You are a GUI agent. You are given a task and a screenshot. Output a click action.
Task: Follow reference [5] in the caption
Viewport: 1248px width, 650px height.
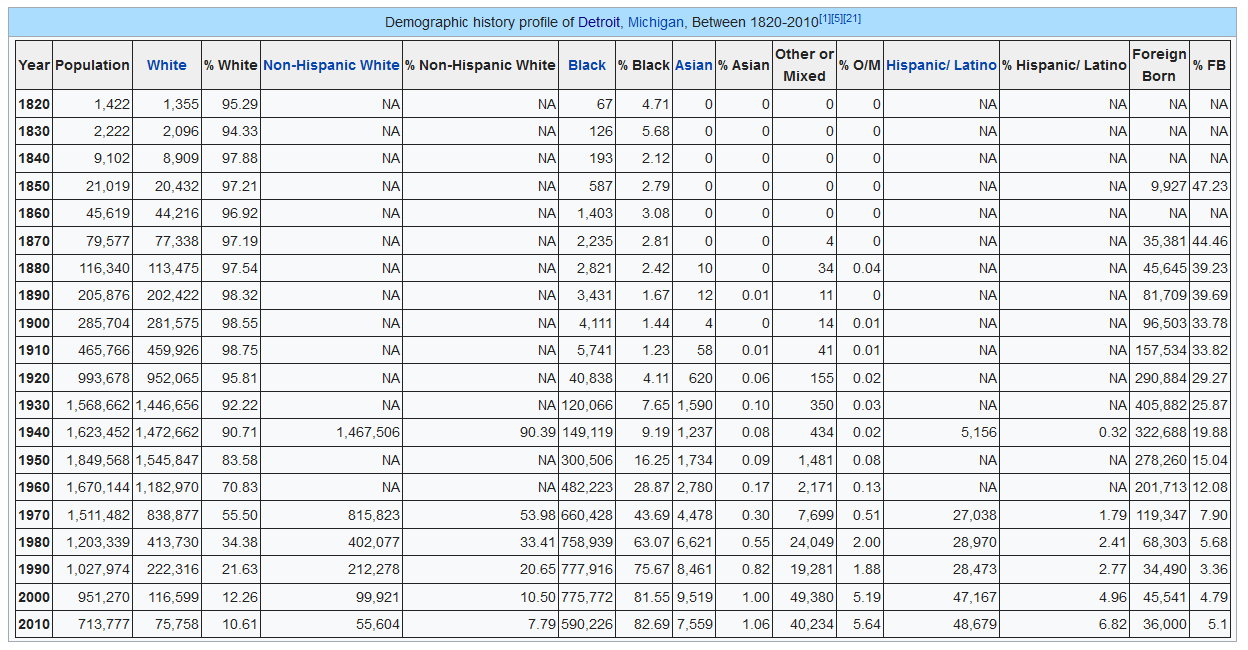pyautogui.click(x=837, y=18)
